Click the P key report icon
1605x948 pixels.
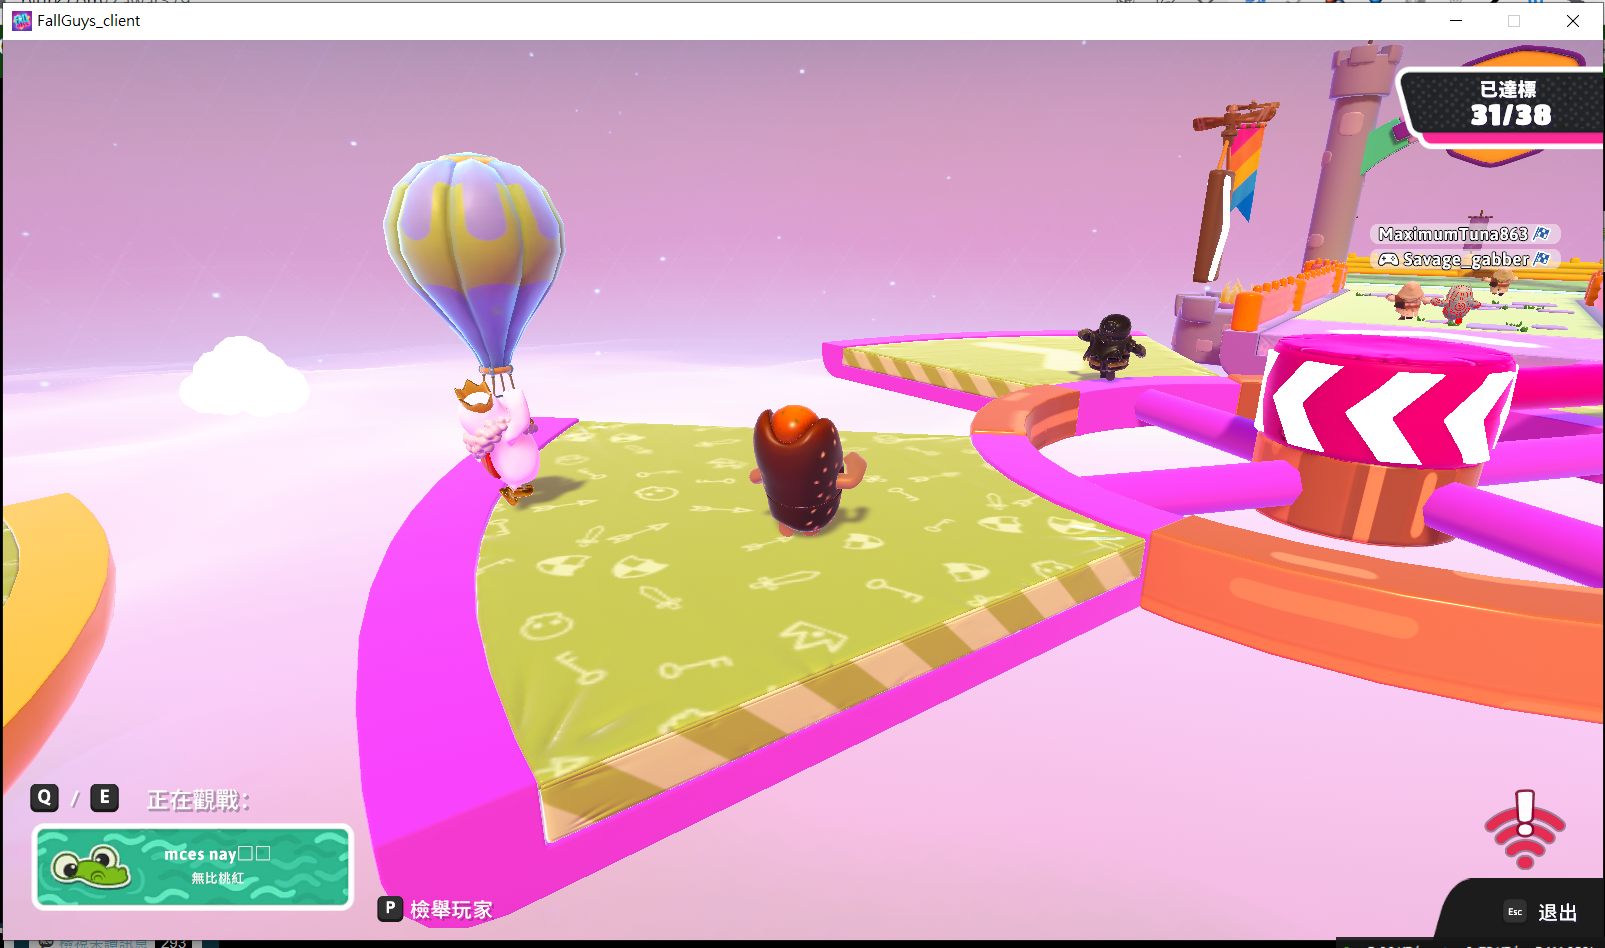pos(390,909)
